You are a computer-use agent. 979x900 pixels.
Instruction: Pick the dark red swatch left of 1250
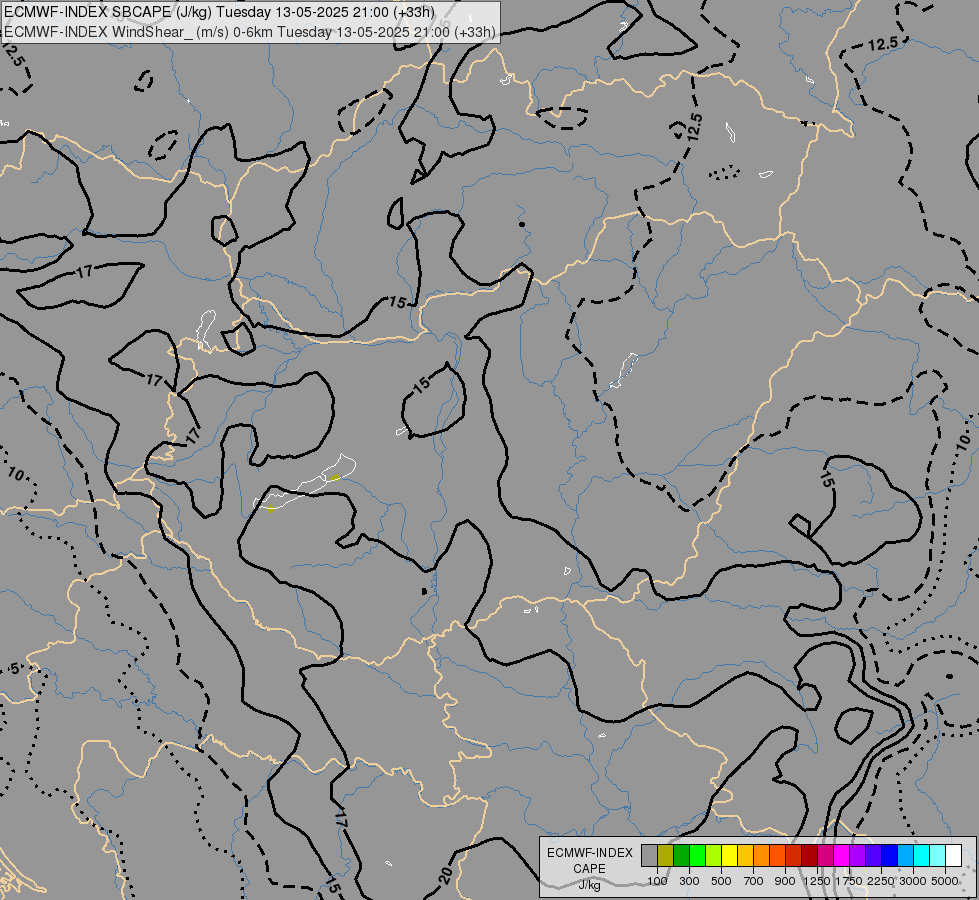point(809,856)
